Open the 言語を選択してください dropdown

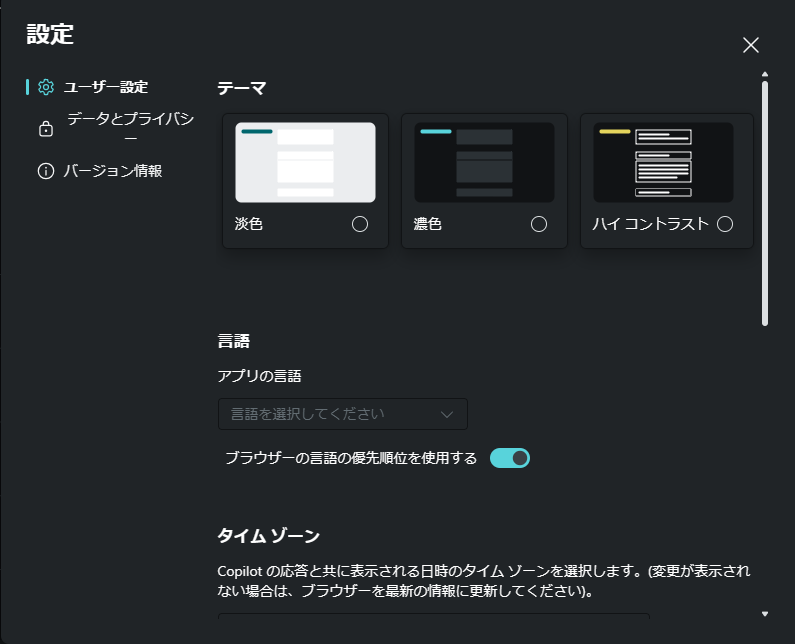pos(343,414)
